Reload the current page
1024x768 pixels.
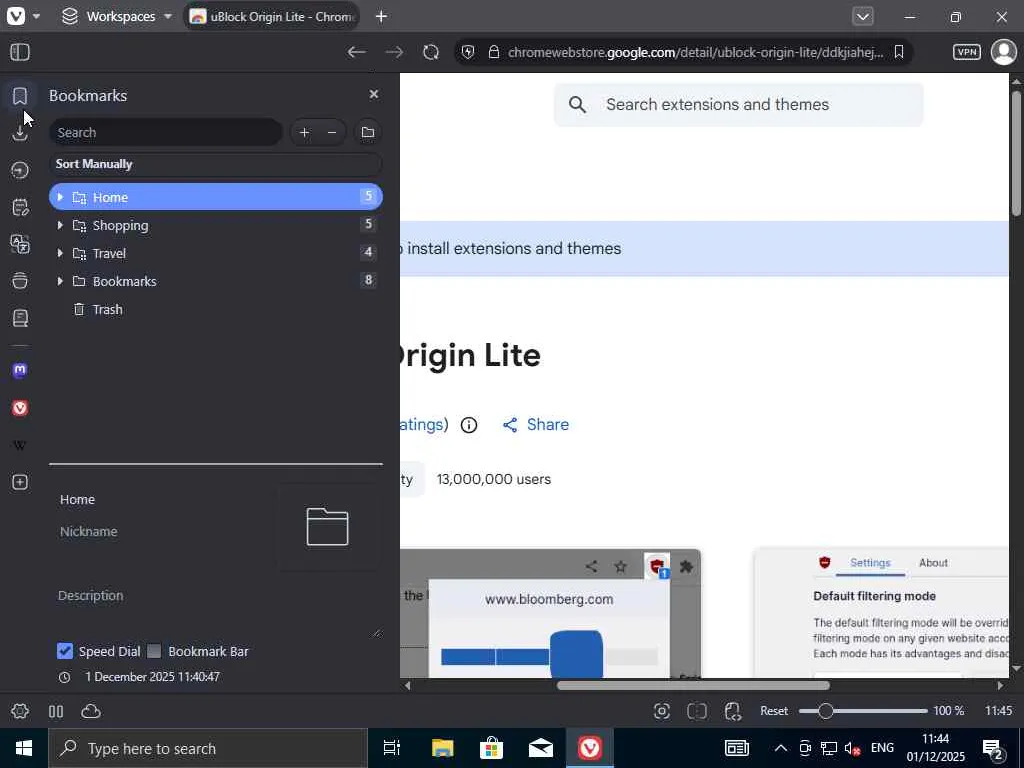431,52
